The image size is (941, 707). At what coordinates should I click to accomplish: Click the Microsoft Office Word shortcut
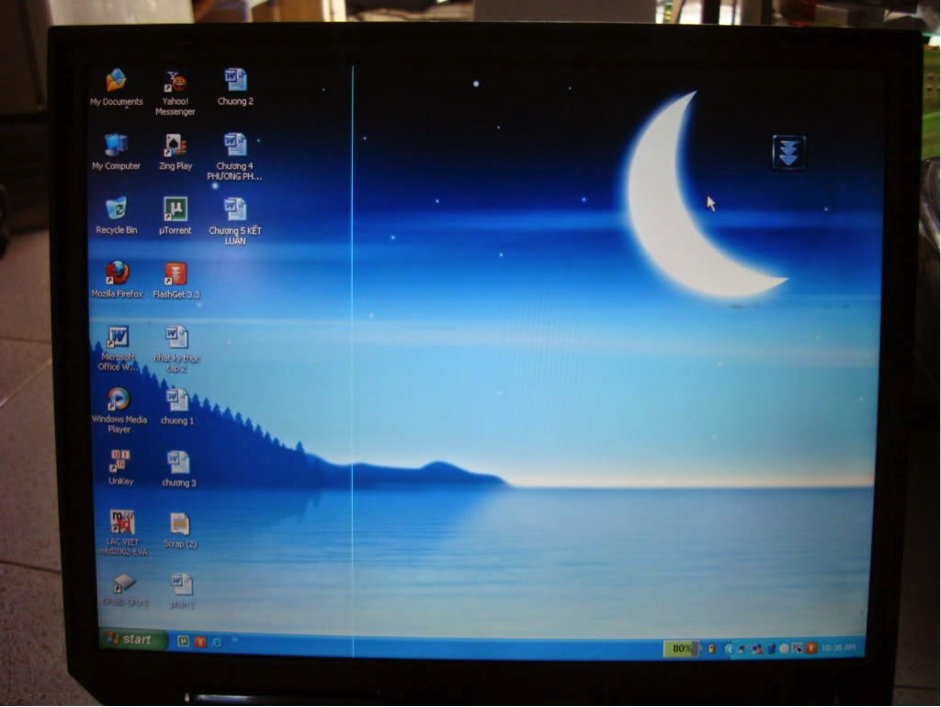118,337
